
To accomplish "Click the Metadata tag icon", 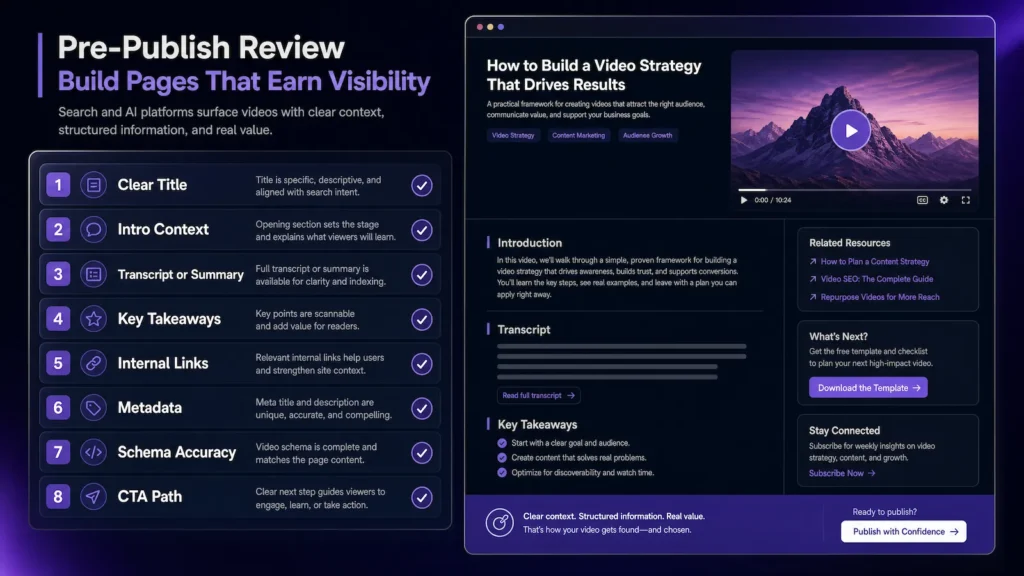I will tap(93, 408).
